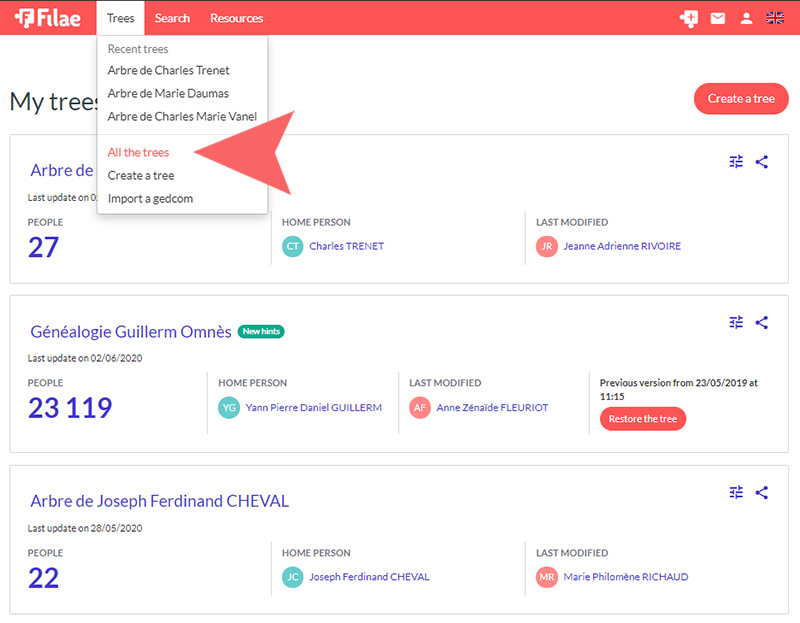Open settings icon for Joseph Ferdinand CHEVAL tree
This screenshot has height=623, width=800.
[736, 492]
